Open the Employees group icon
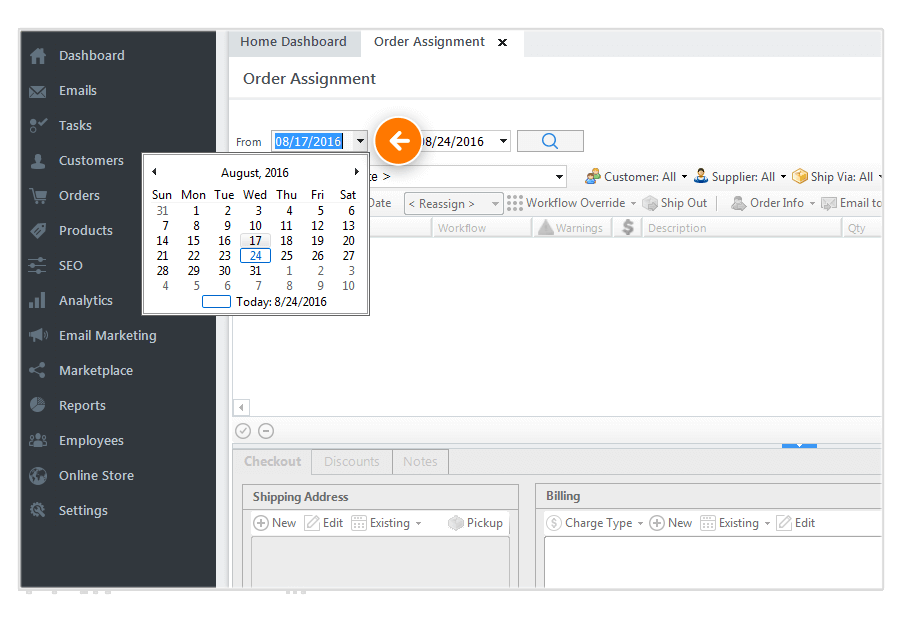900x620 pixels. pos(38,440)
